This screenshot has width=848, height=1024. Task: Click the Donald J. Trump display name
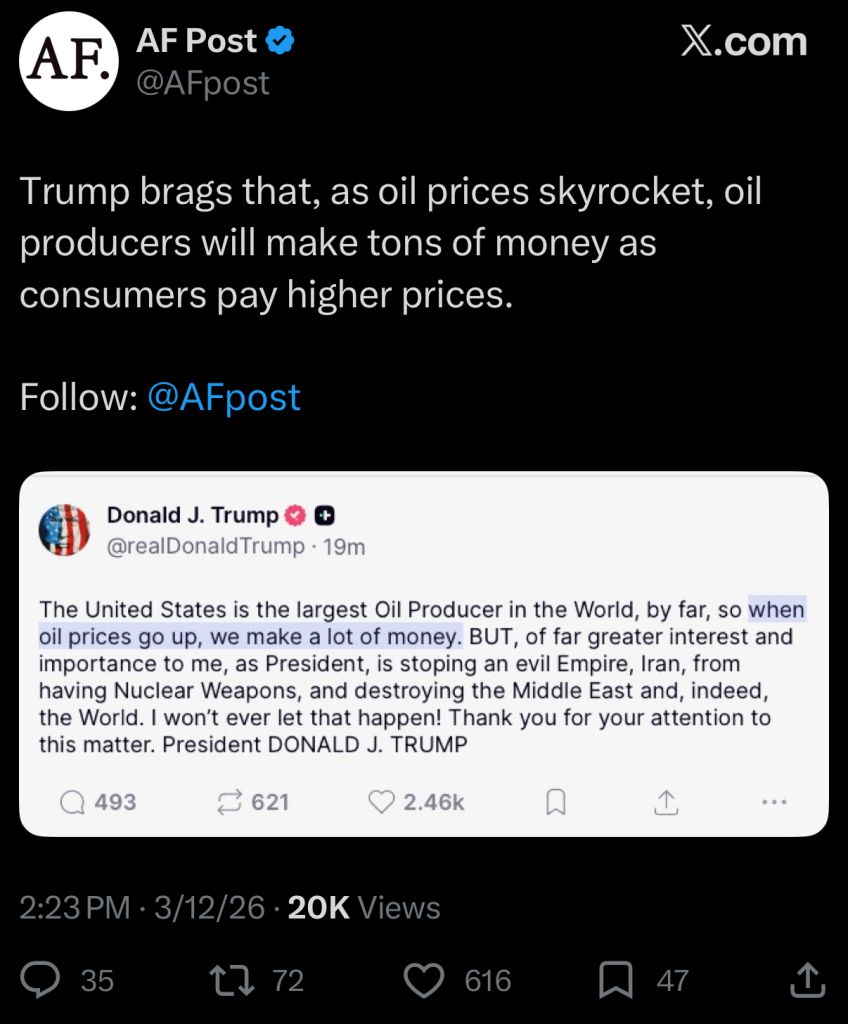point(192,515)
